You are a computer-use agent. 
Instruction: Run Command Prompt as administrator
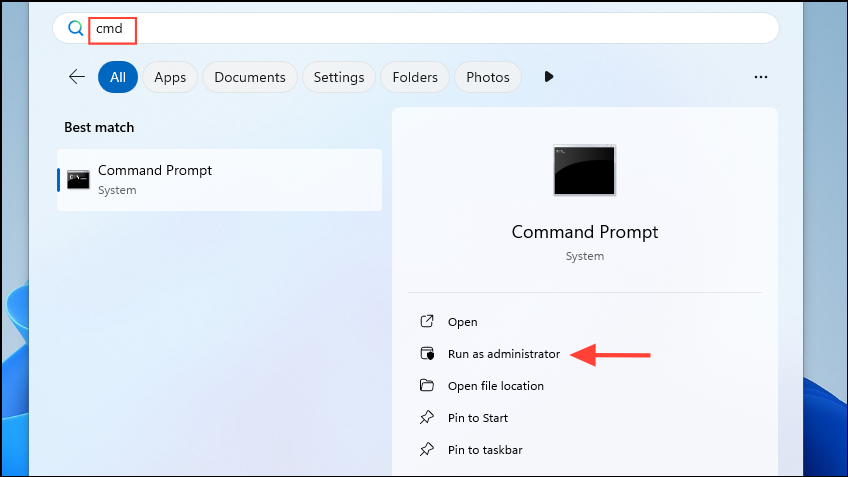[504, 354]
